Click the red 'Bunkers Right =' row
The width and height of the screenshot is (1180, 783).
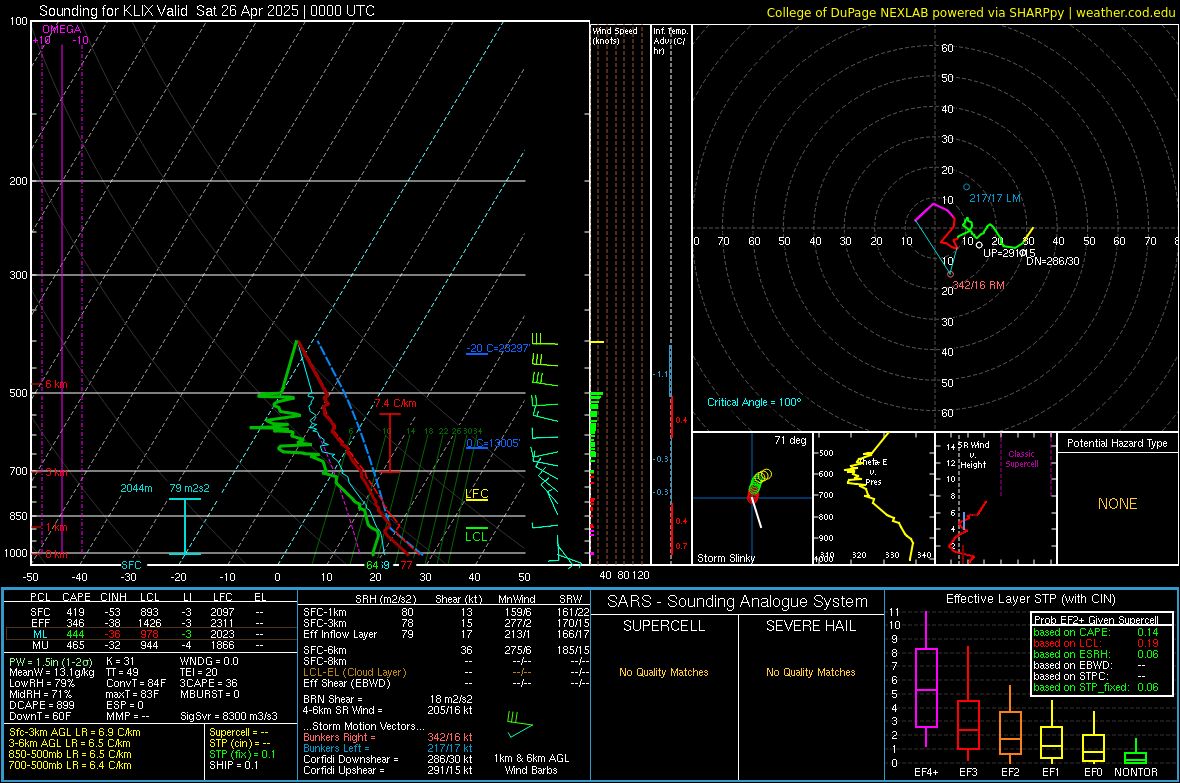pos(388,737)
